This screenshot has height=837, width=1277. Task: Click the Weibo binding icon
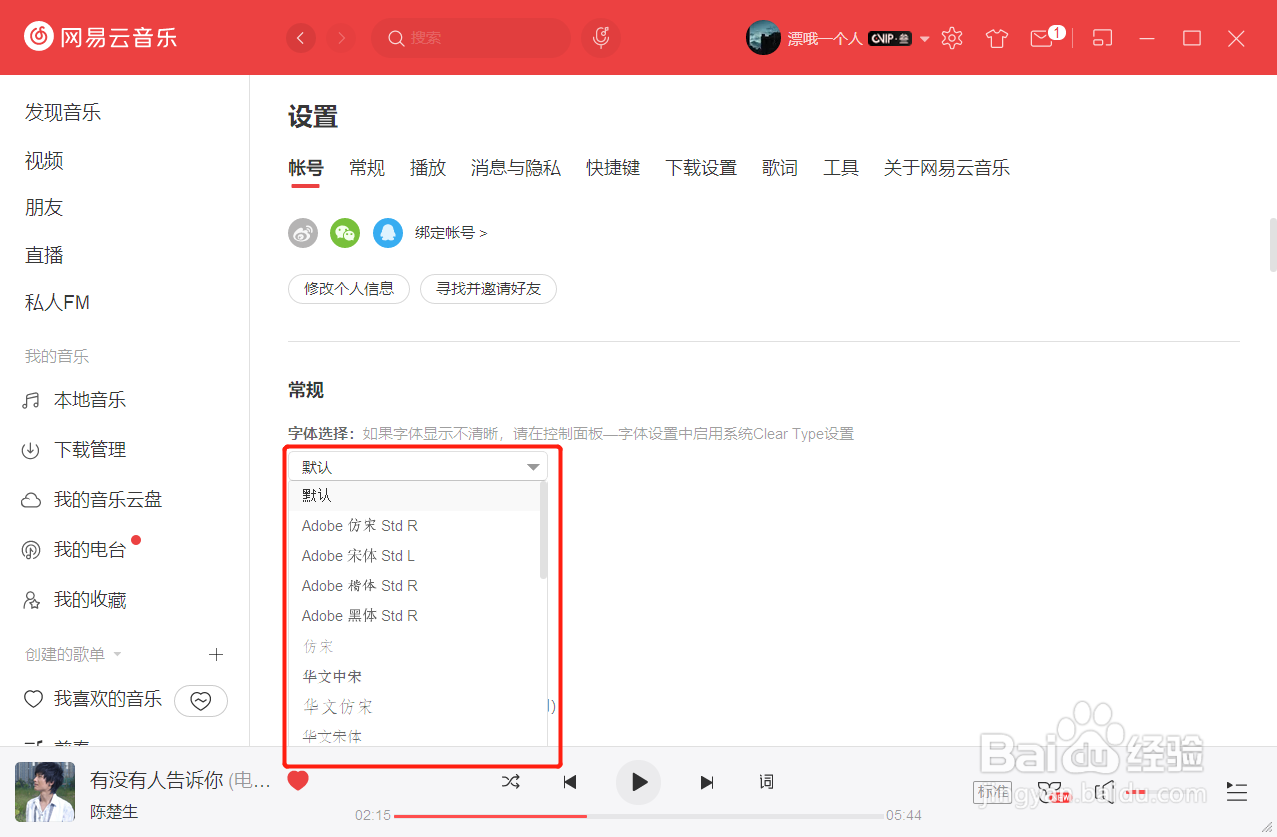(x=303, y=233)
